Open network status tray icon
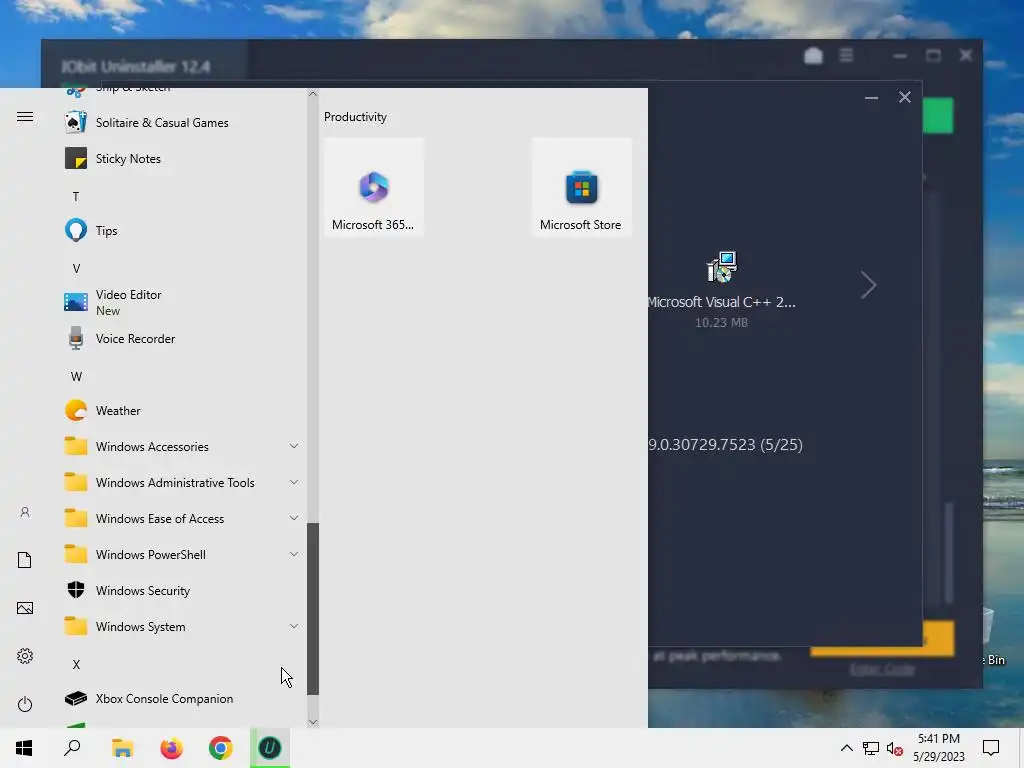Screen dimensions: 1024x768 point(871,748)
